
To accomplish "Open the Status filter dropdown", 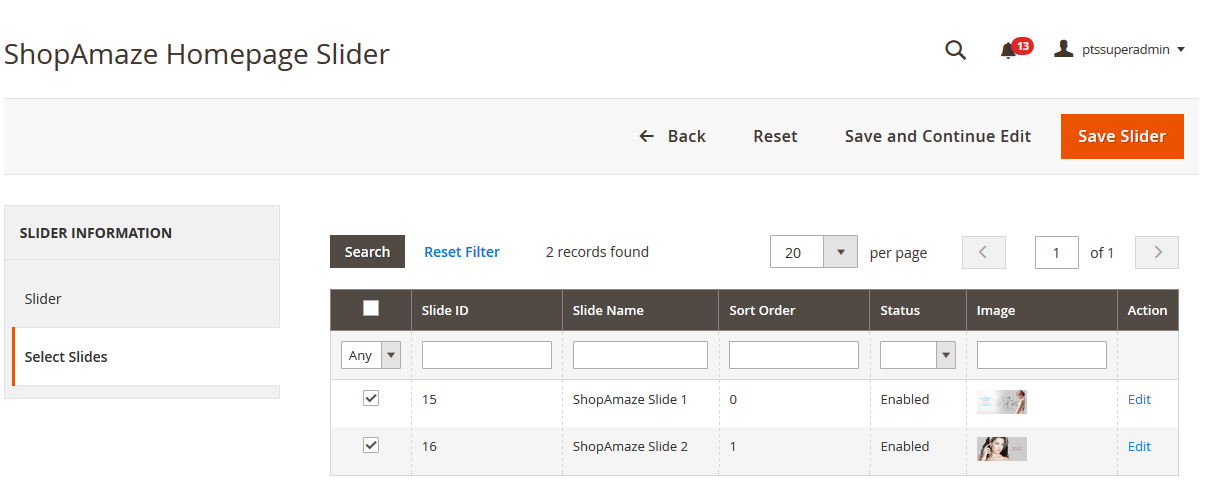I will click(918, 355).
